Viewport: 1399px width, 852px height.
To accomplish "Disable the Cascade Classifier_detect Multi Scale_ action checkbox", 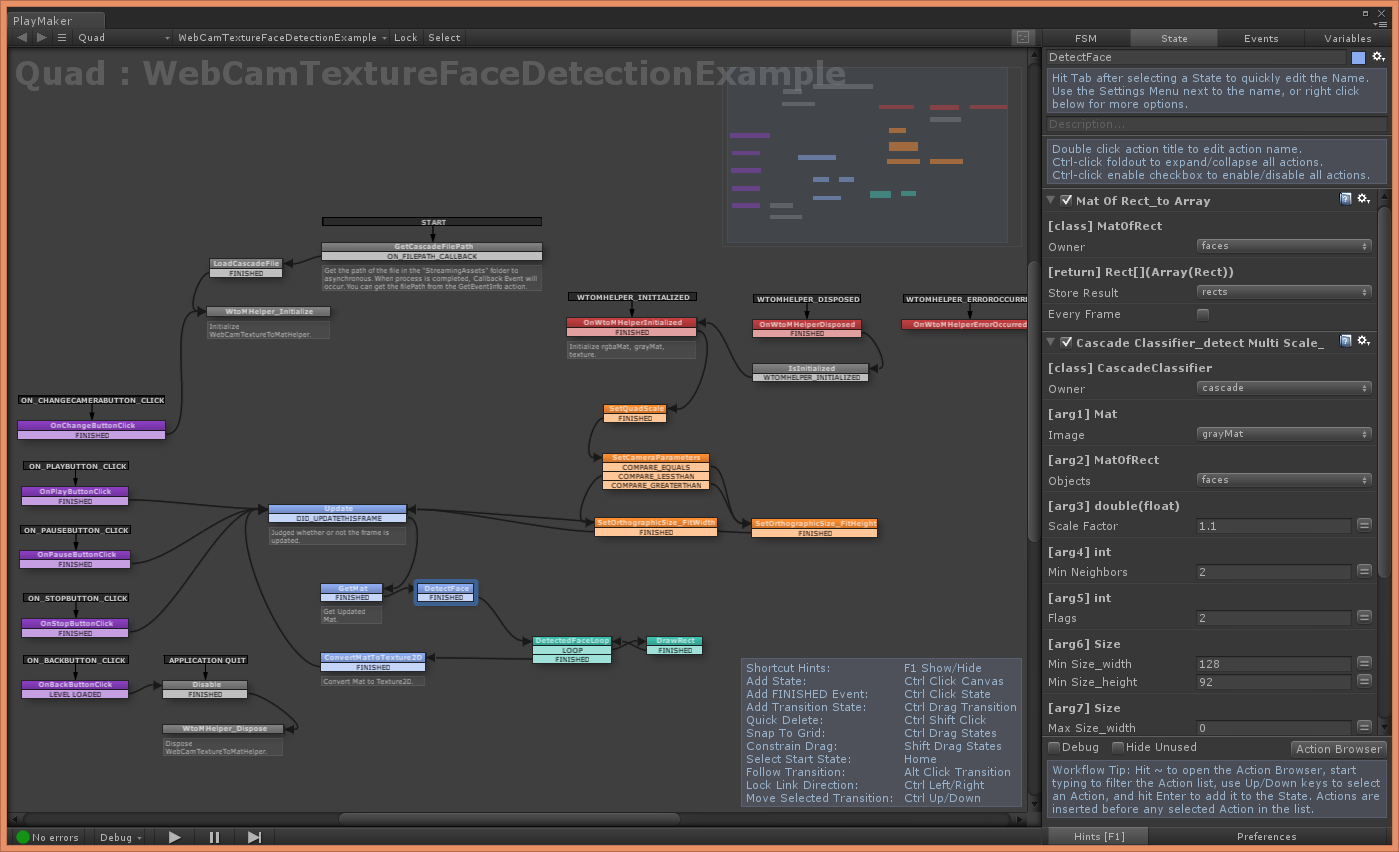I will [1066, 342].
